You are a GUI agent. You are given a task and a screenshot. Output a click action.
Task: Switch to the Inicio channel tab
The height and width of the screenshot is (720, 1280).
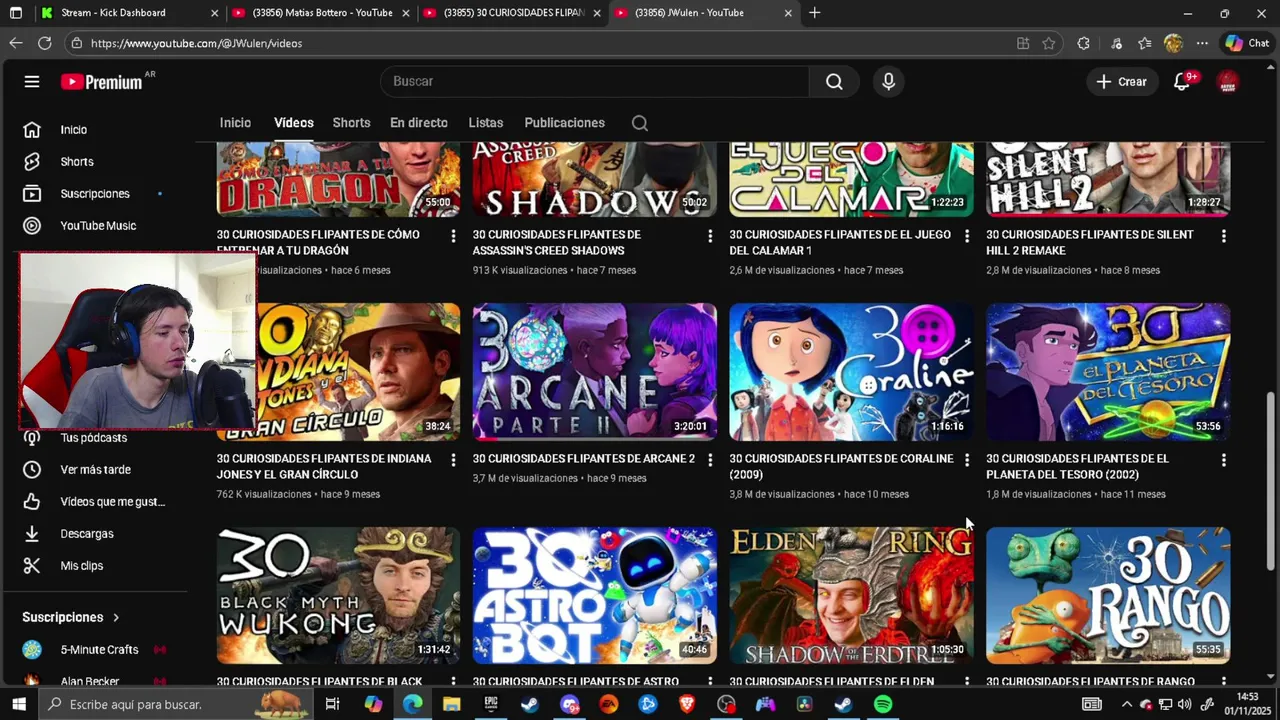point(235,123)
